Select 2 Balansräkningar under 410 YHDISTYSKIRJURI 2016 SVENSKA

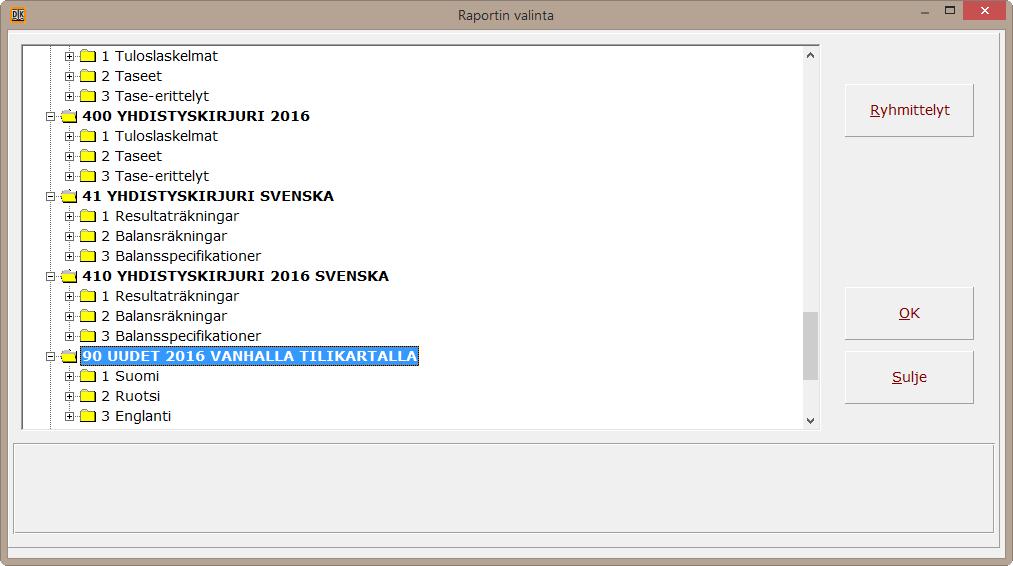(164, 317)
